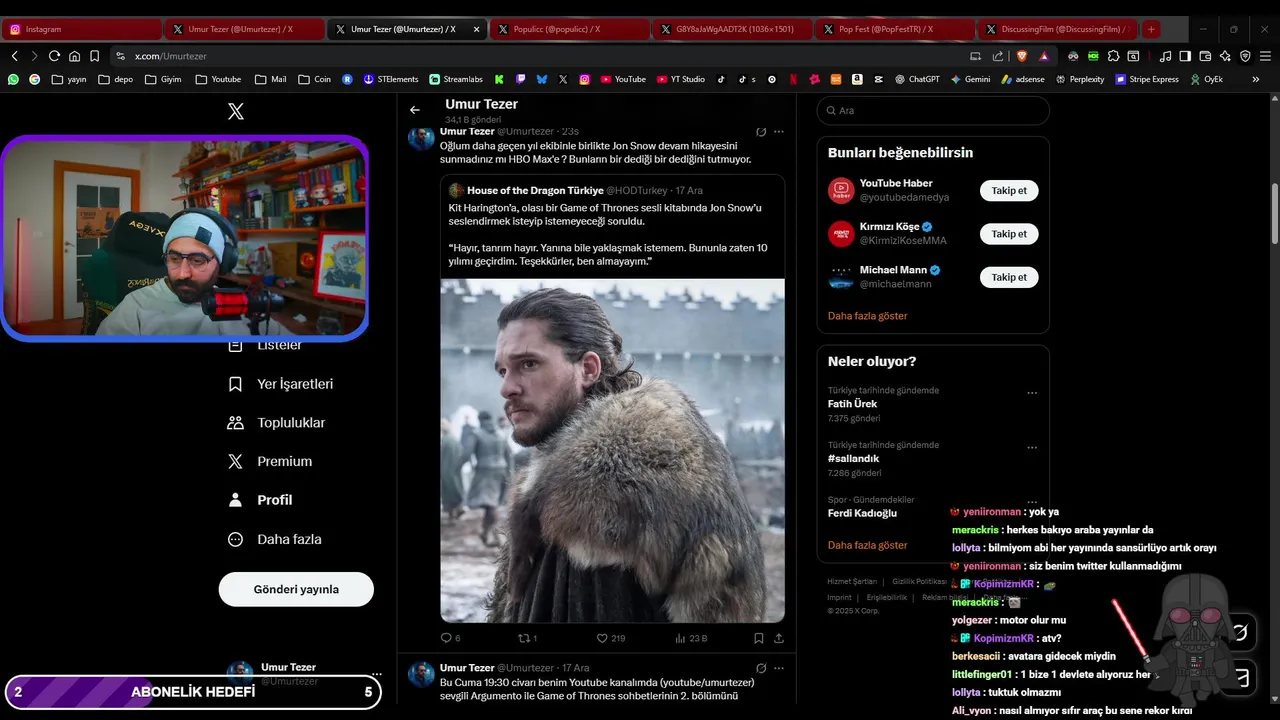This screenshot has width=1280, height=720.
Task: Open the Google bookmark icon
Action: 35,79
